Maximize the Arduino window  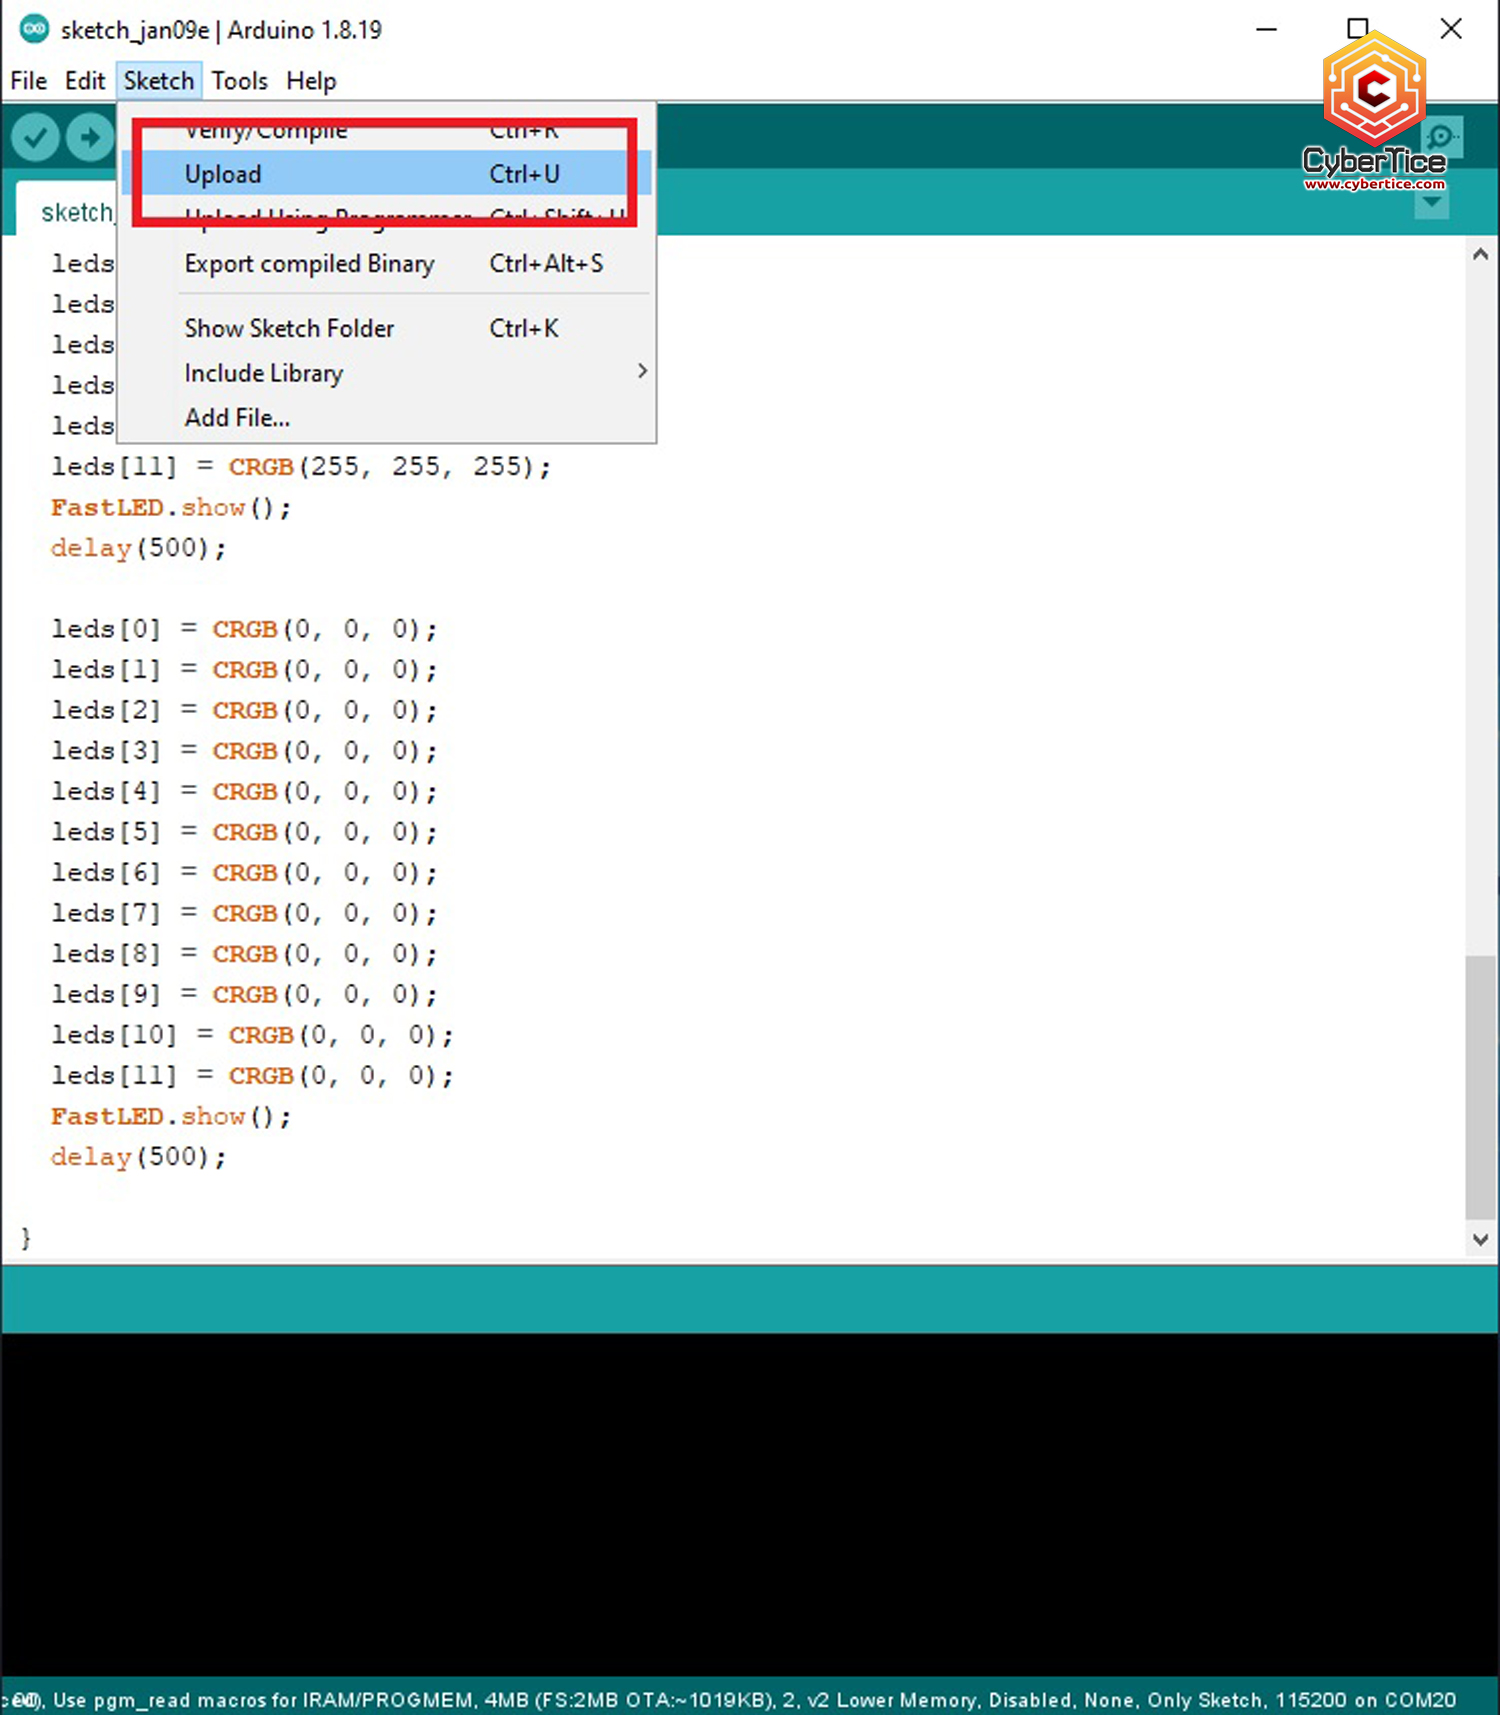(1357, 29)
